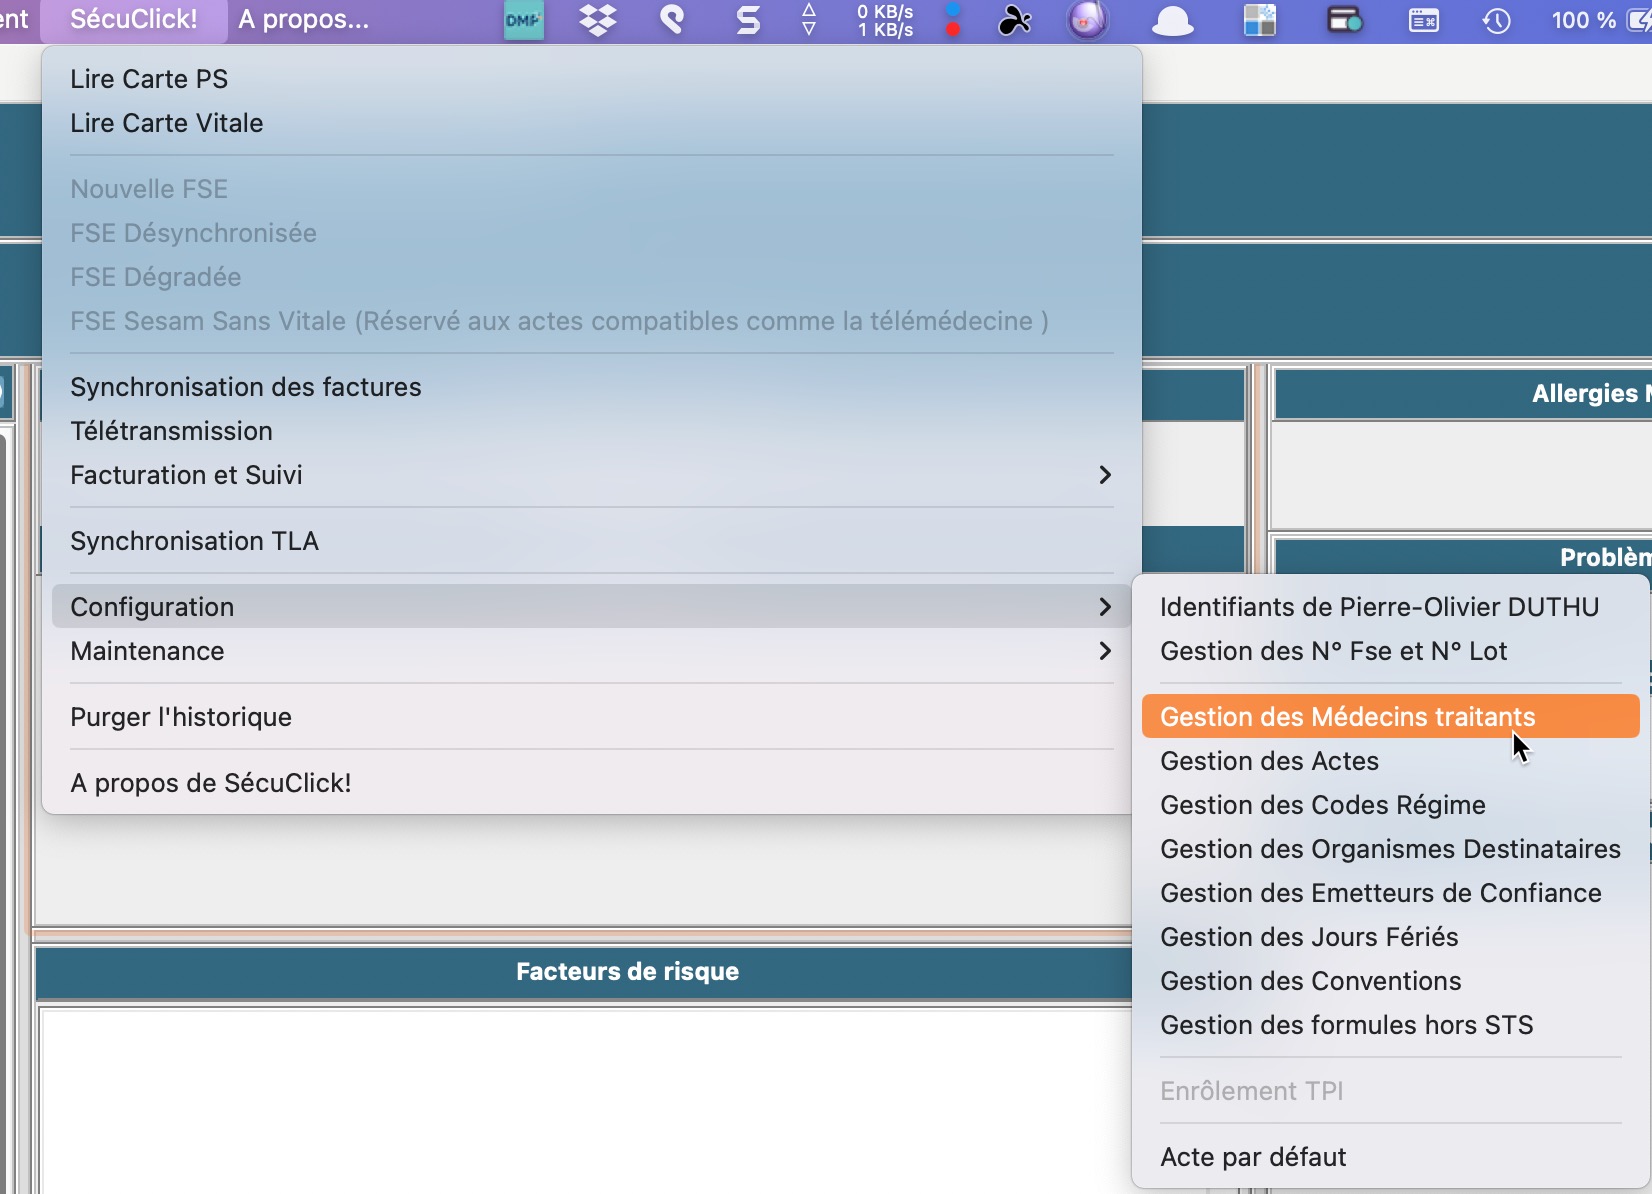The width and height of the screenshot is (1652, 1194).
Task: Click the magnifier-shaped menu bar icon
Action: point(672,20)
